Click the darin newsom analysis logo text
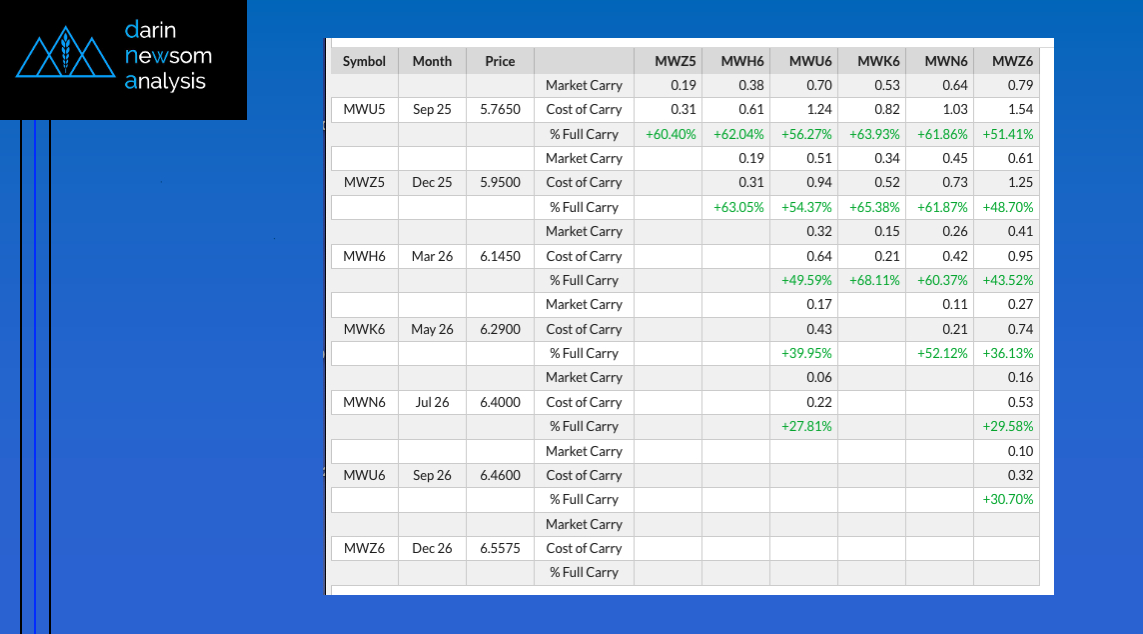 [168, 56]
